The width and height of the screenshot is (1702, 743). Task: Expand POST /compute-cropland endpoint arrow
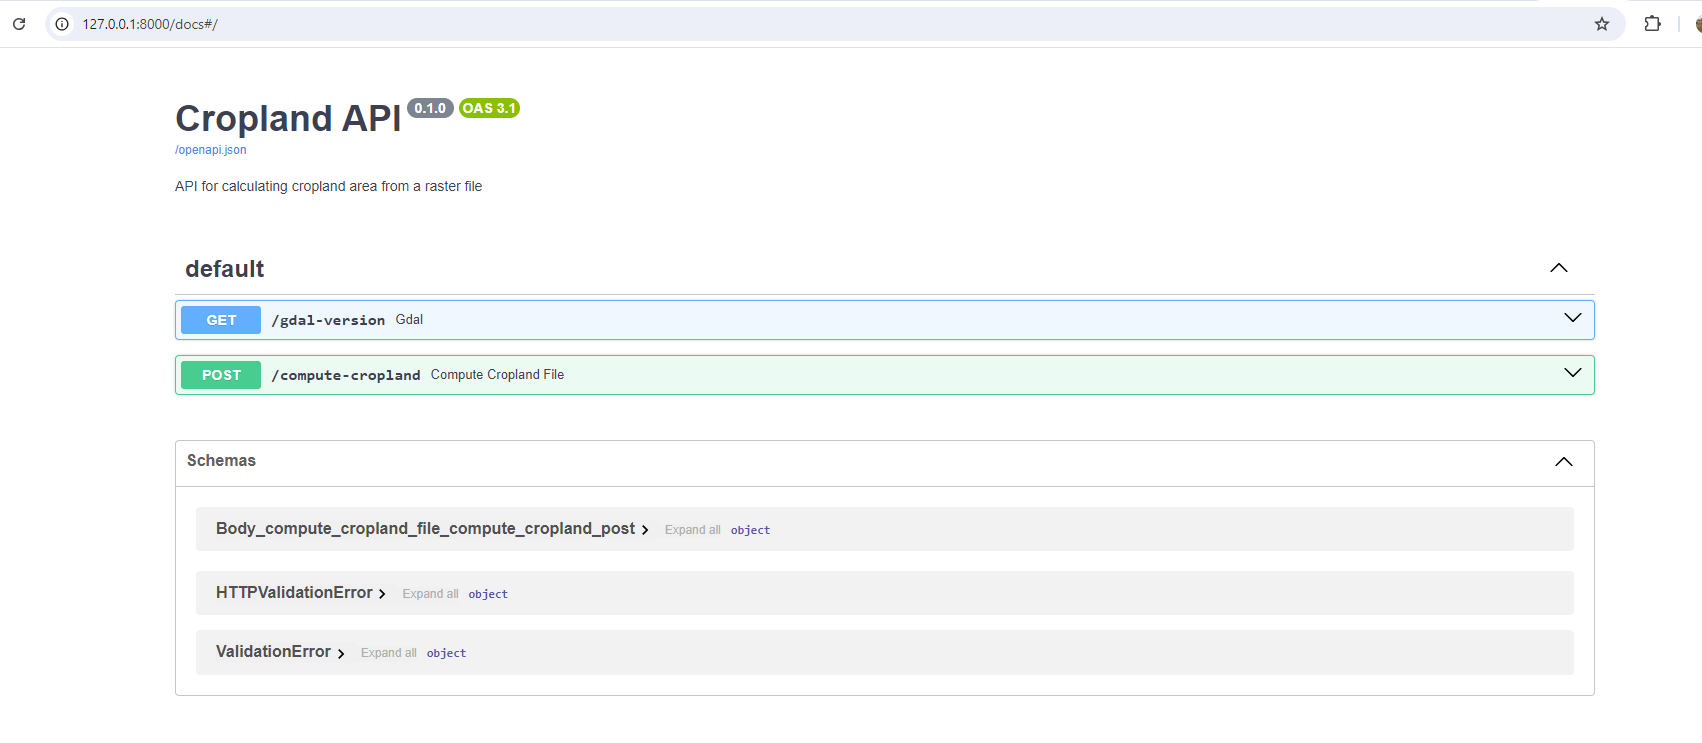1573,373
